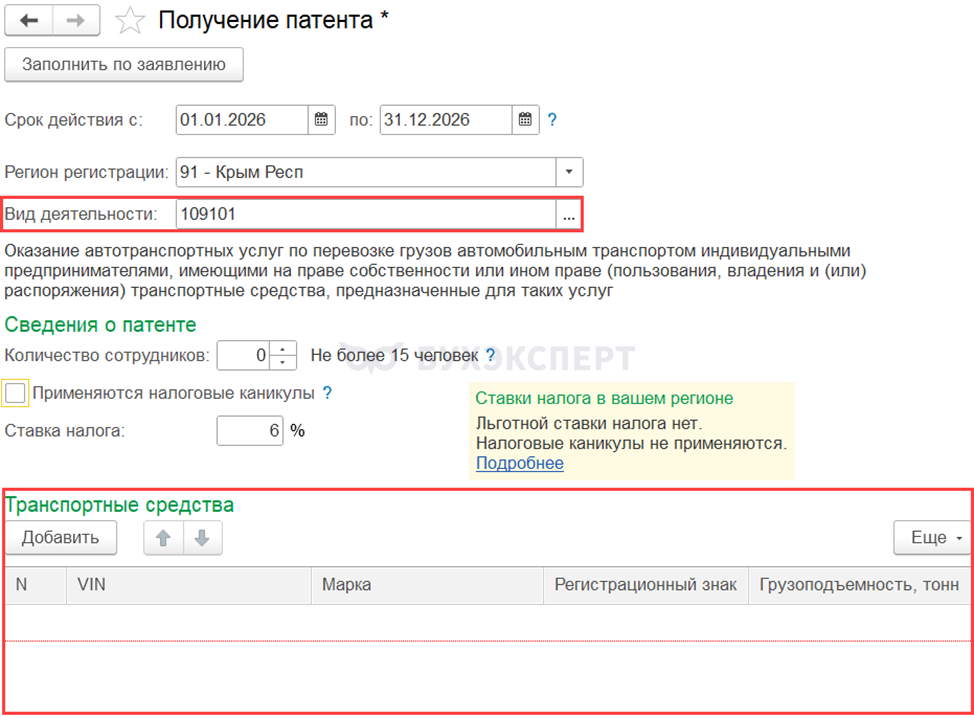Open calendar for the start date

(321, 120)
